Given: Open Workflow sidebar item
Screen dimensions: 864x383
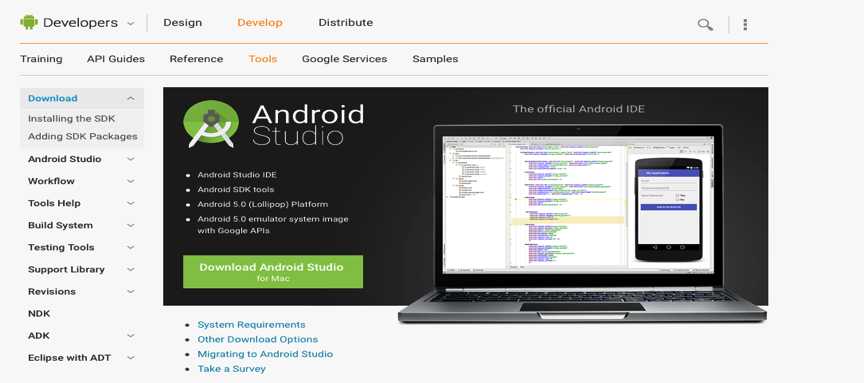Looking at the screenshot, I should tap(51, 181).
